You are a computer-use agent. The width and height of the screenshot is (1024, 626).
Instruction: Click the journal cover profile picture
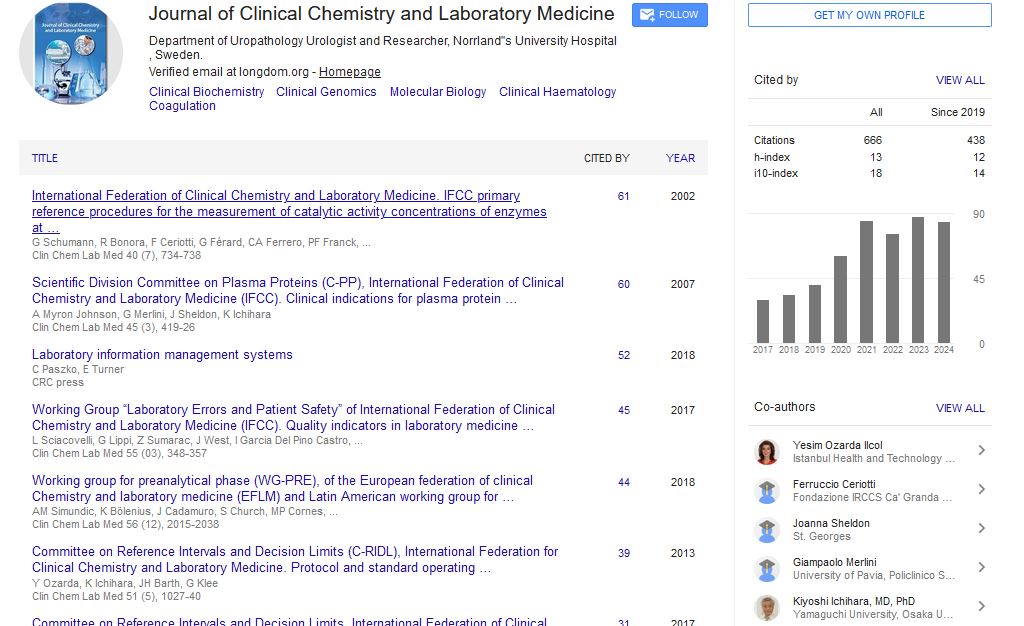(71, 54)
